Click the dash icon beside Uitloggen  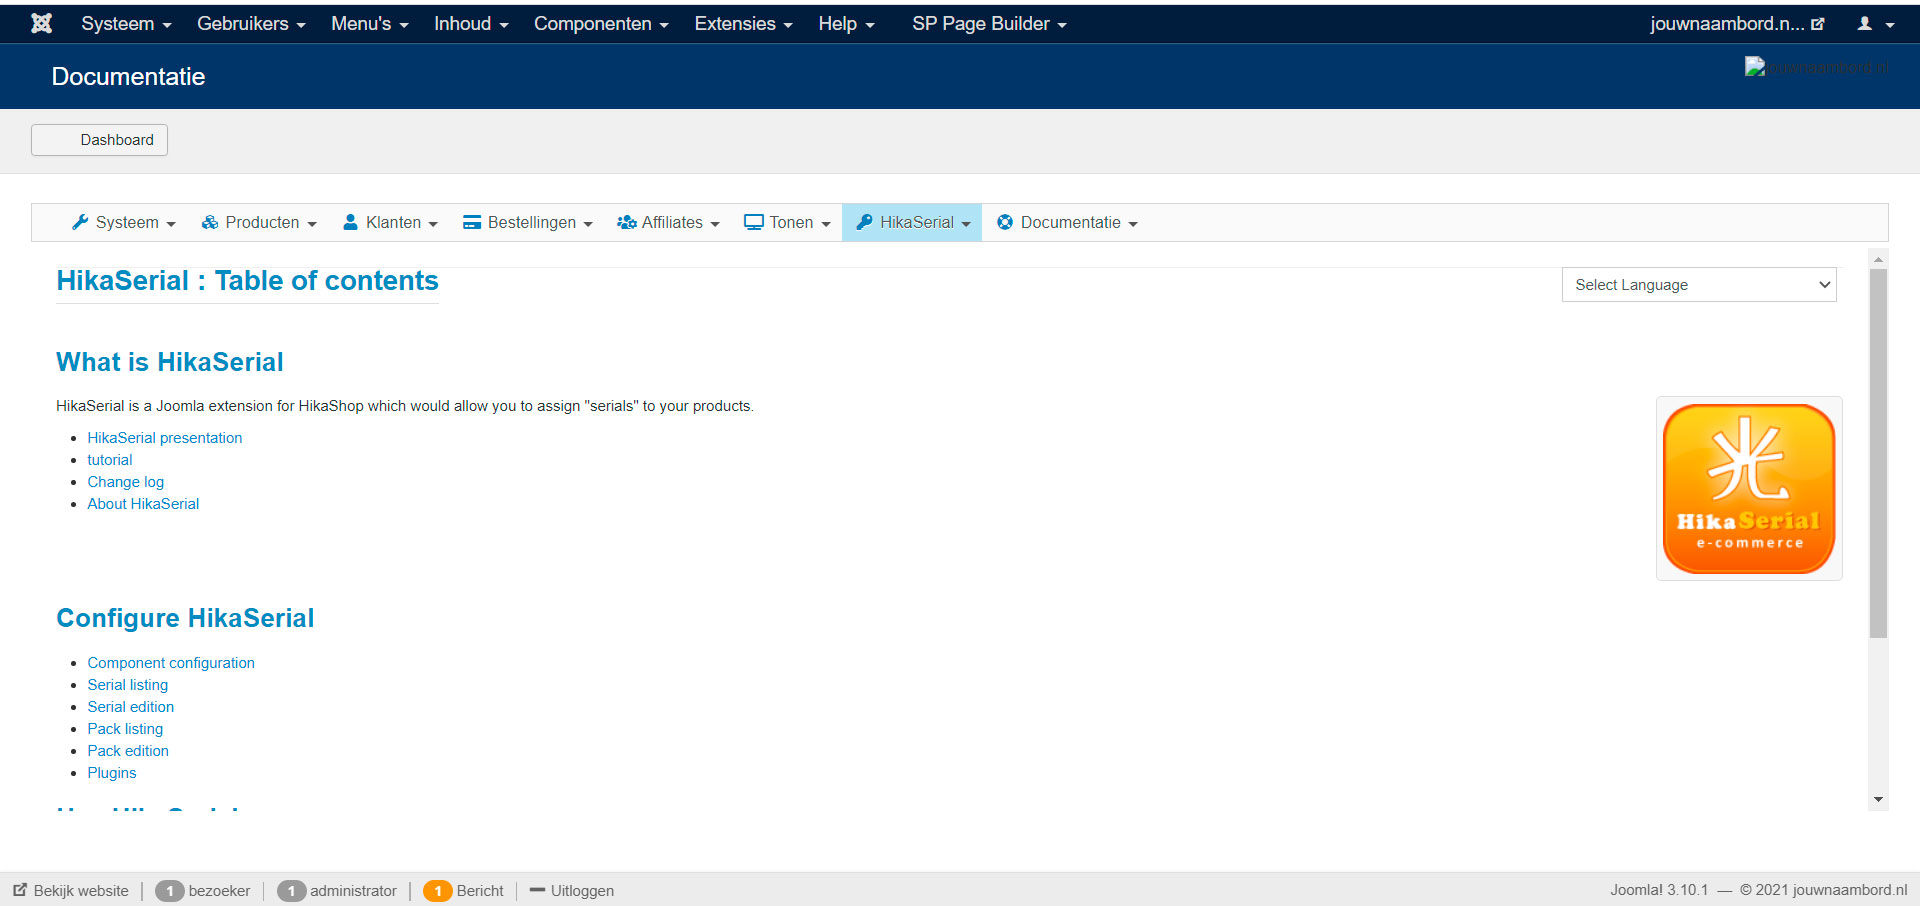(537, 890)
